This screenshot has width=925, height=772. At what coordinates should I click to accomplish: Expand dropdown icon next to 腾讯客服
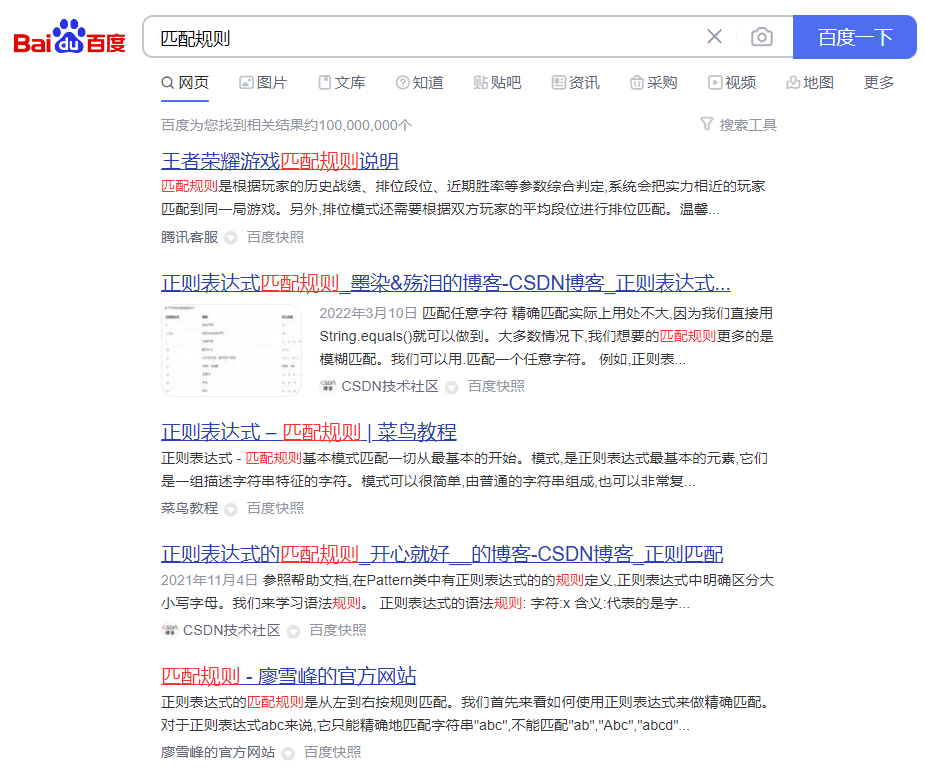point(231,238)
